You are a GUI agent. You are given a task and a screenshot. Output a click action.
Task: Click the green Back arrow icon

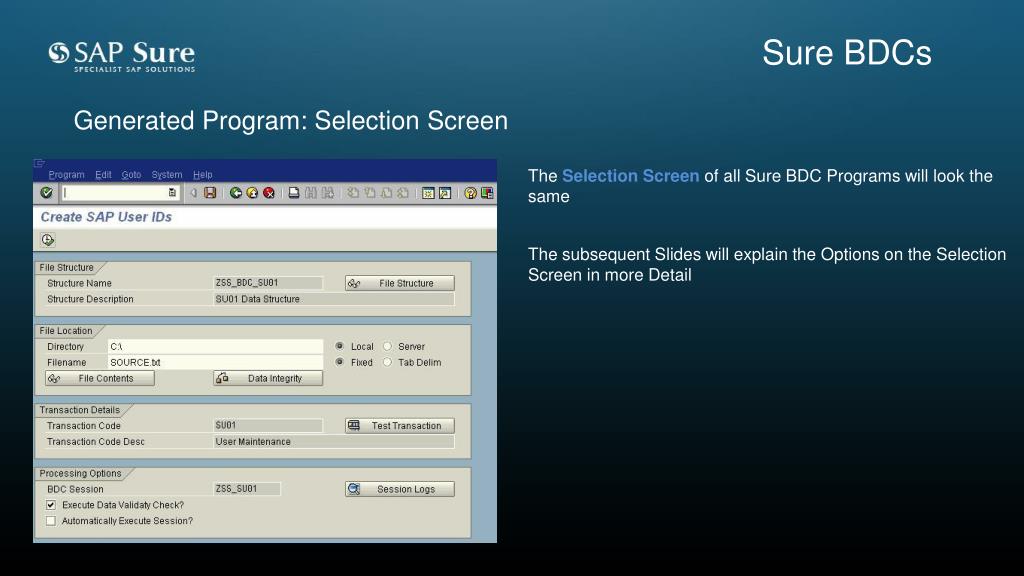pyautogui.click(x=236, y=193)
